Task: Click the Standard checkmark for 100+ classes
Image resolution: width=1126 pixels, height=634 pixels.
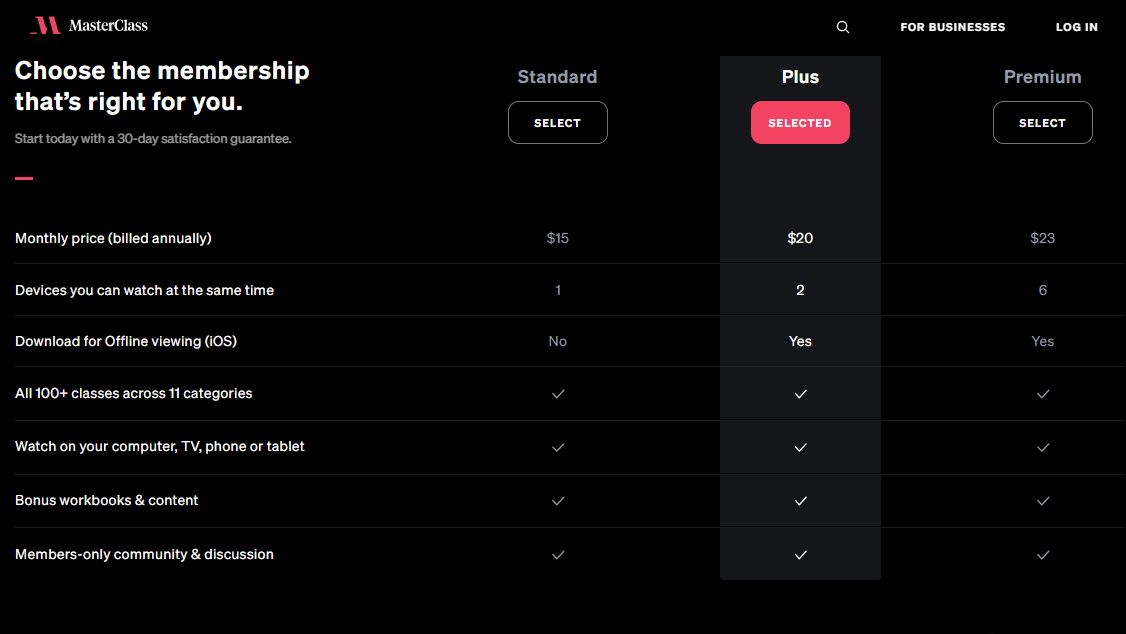Action: (557, 394)
